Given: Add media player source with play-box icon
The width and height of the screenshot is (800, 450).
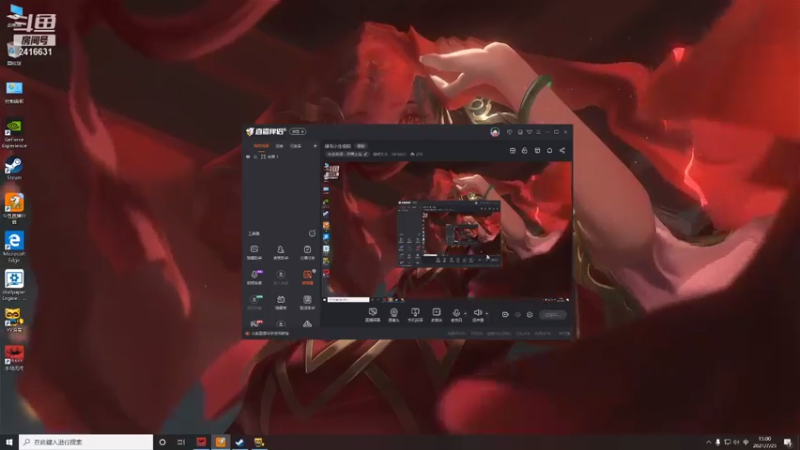Looking at the screenshot, I should coord(436,315).
